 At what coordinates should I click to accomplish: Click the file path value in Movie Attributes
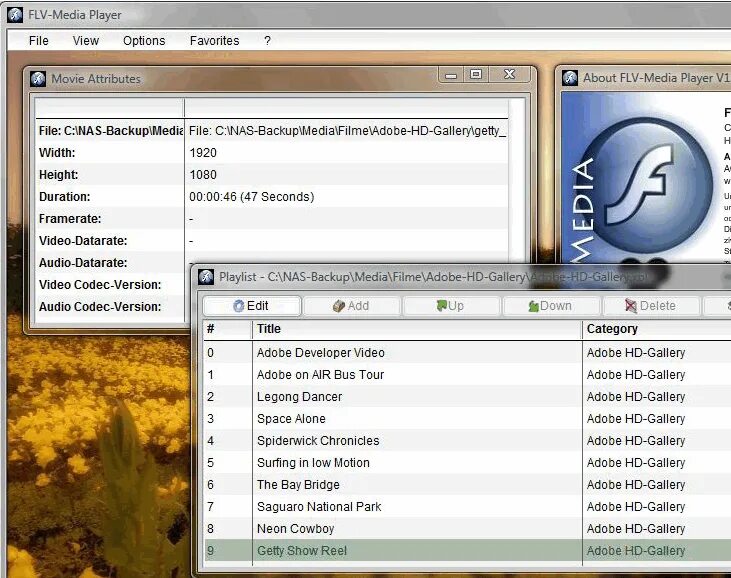tap(347, 131)
